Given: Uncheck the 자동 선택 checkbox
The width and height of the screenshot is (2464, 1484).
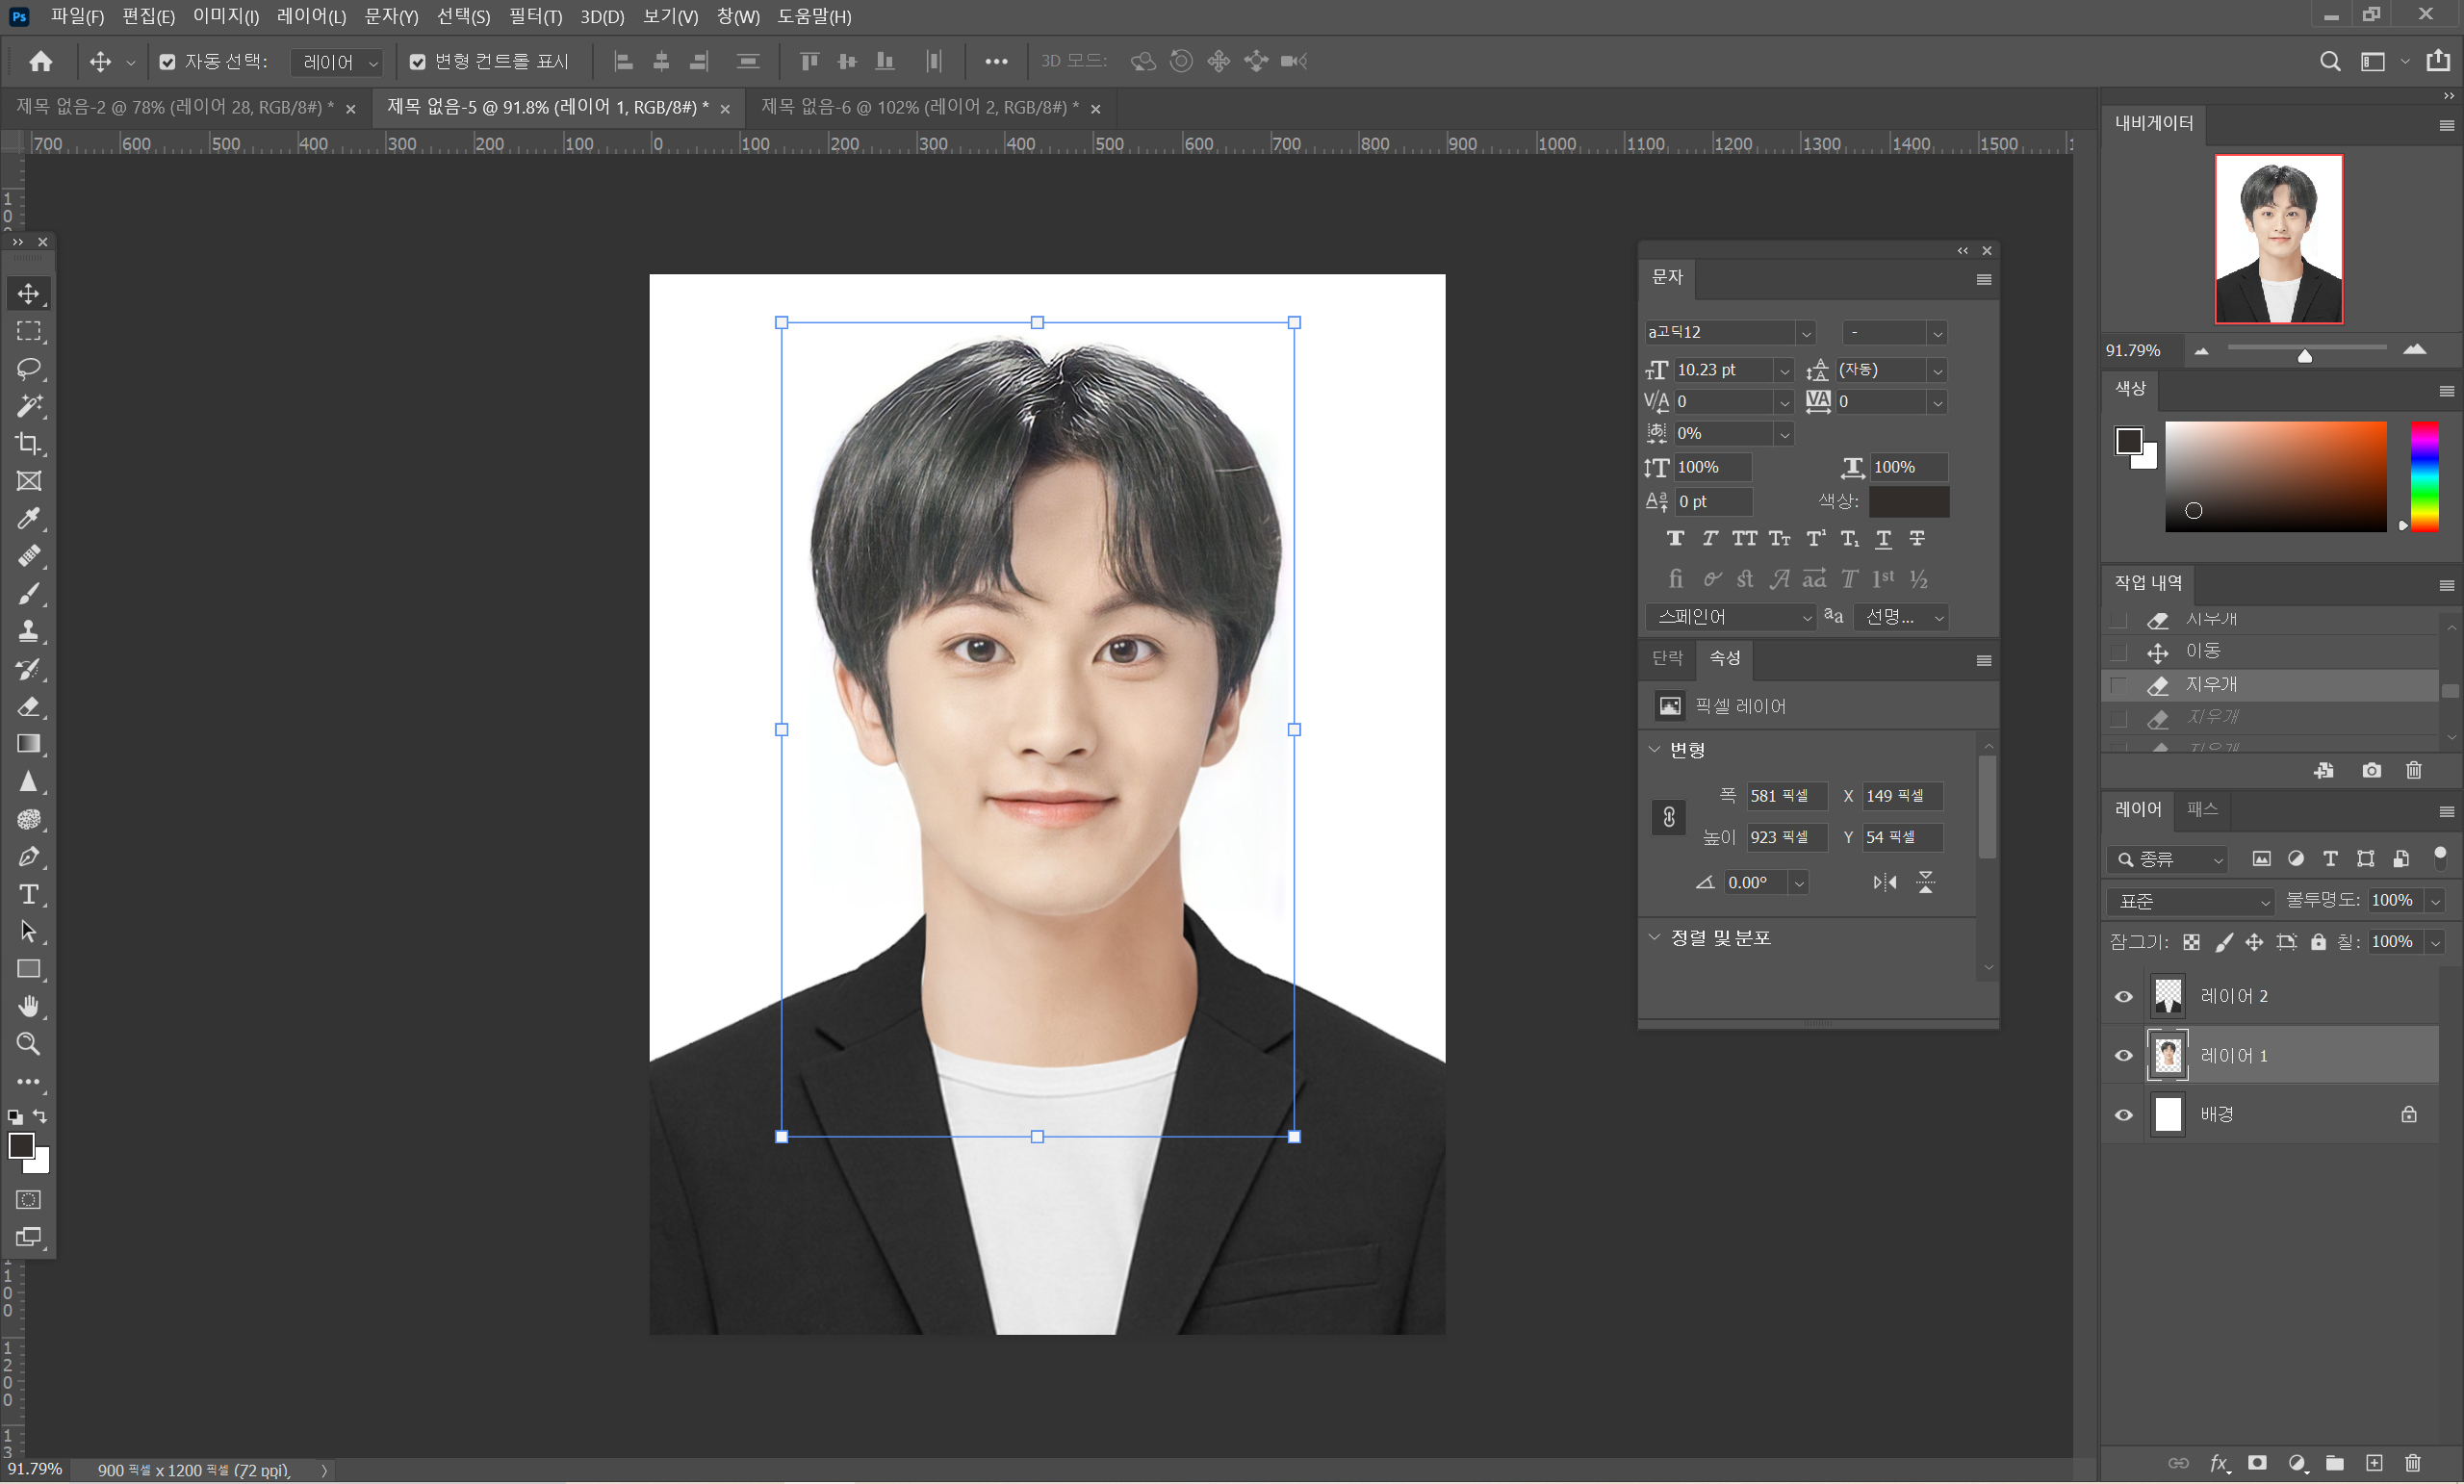Looking at the screenshot, I should point(167,62).
